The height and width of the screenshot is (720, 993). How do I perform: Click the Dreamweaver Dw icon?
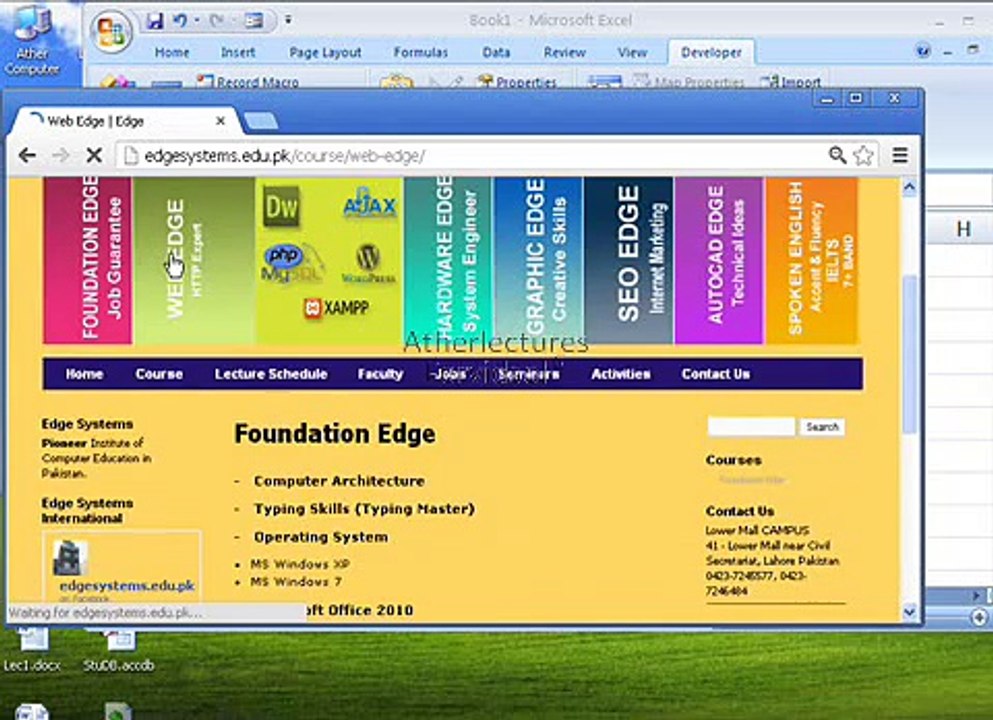tap(281, 206)
